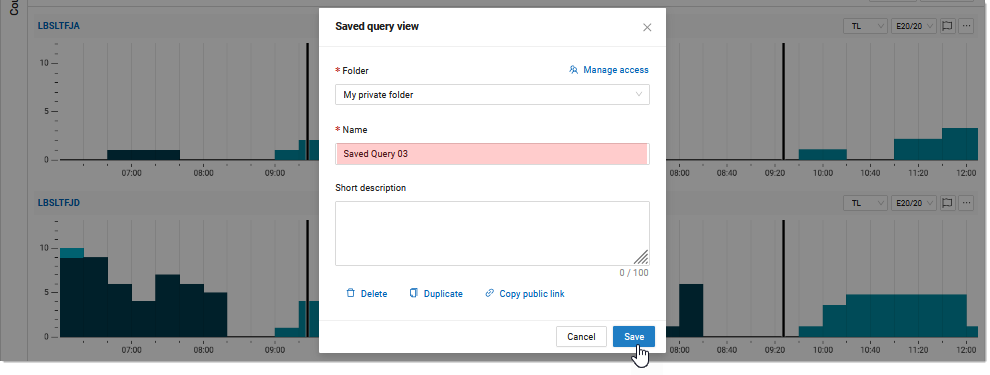Delete this saved query view
The height and width of the screenshot is (375, 990).
pos(366,294)
